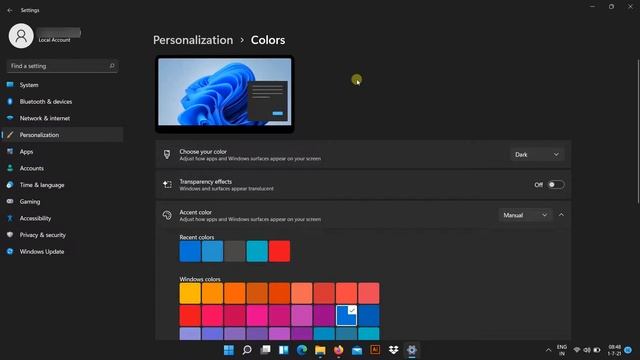The image size is (640, 360).
Task: Pick the first blue recent color
Action: (190, 251)
